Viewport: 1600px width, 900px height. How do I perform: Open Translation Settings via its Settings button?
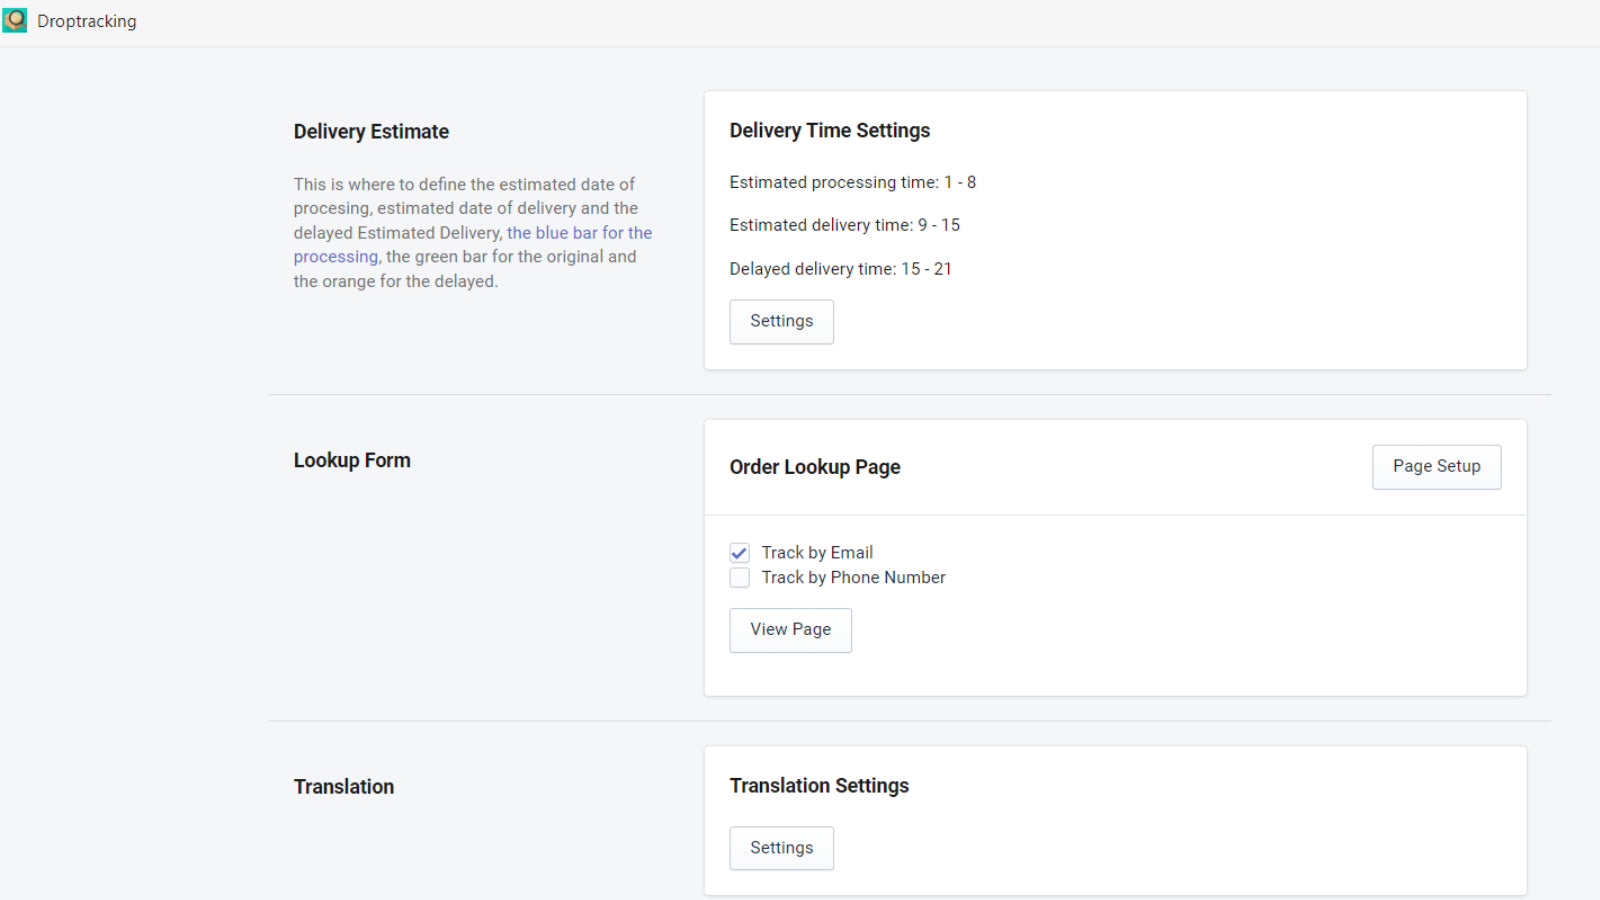coord(781,847)
